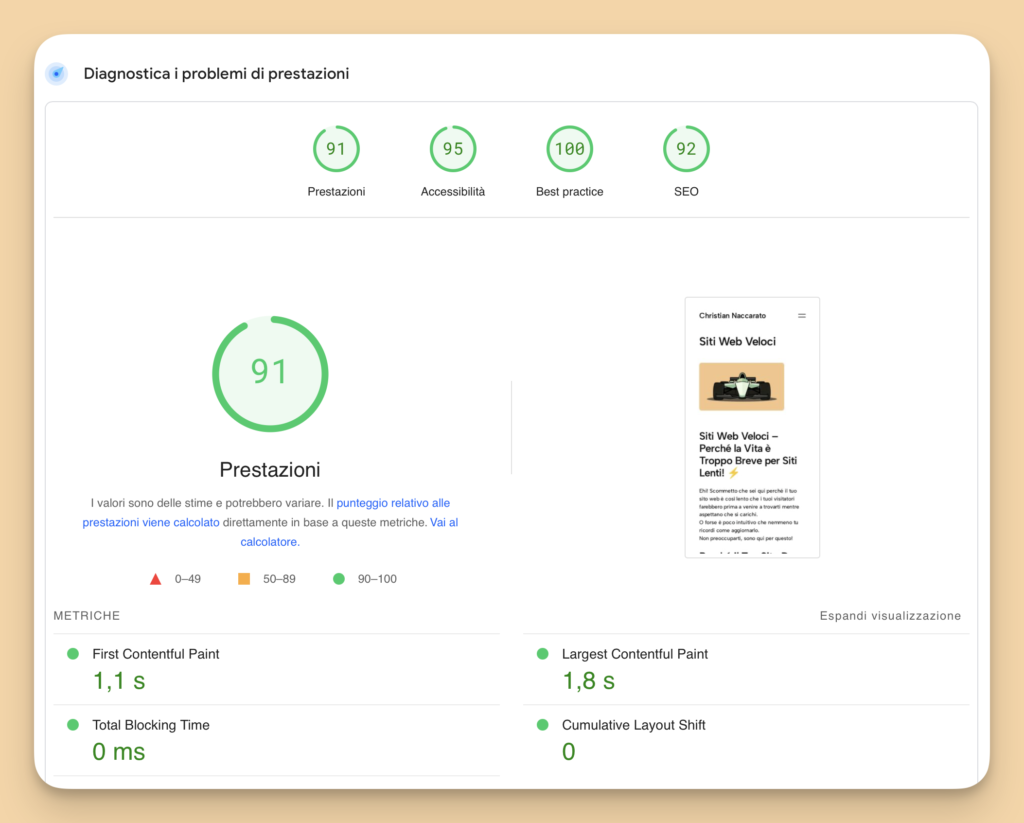
Task: Select the SEO score gauge 92
Action: click(x=686, y=149)
